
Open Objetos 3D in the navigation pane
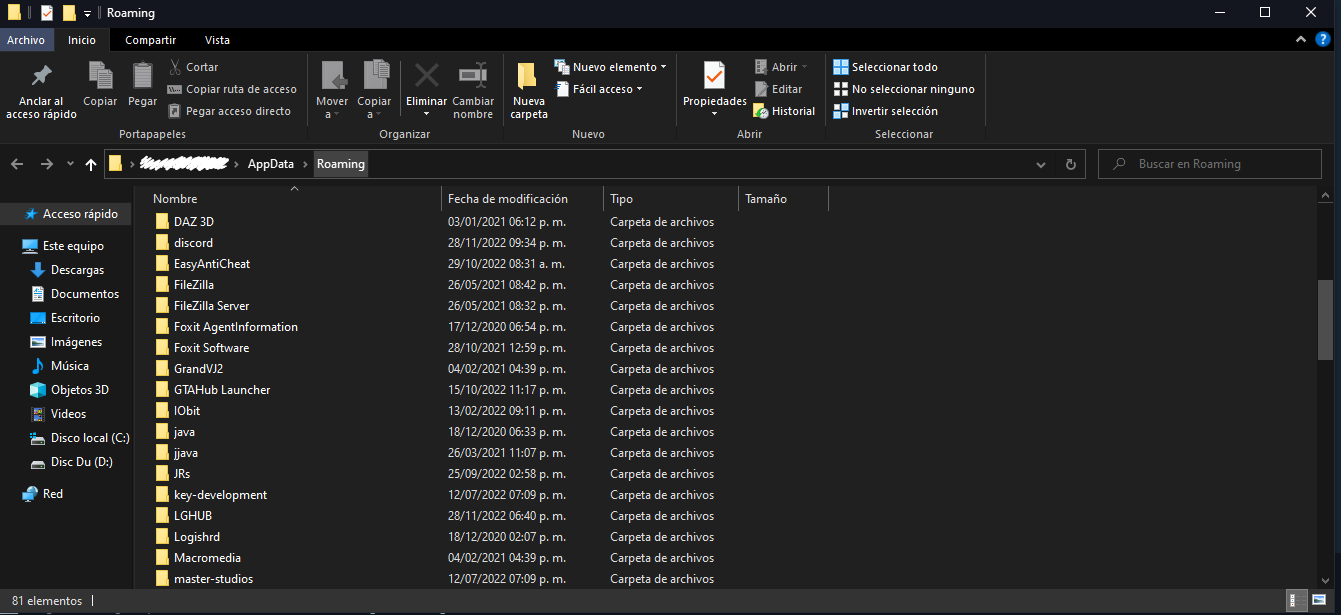pos(80,390)
